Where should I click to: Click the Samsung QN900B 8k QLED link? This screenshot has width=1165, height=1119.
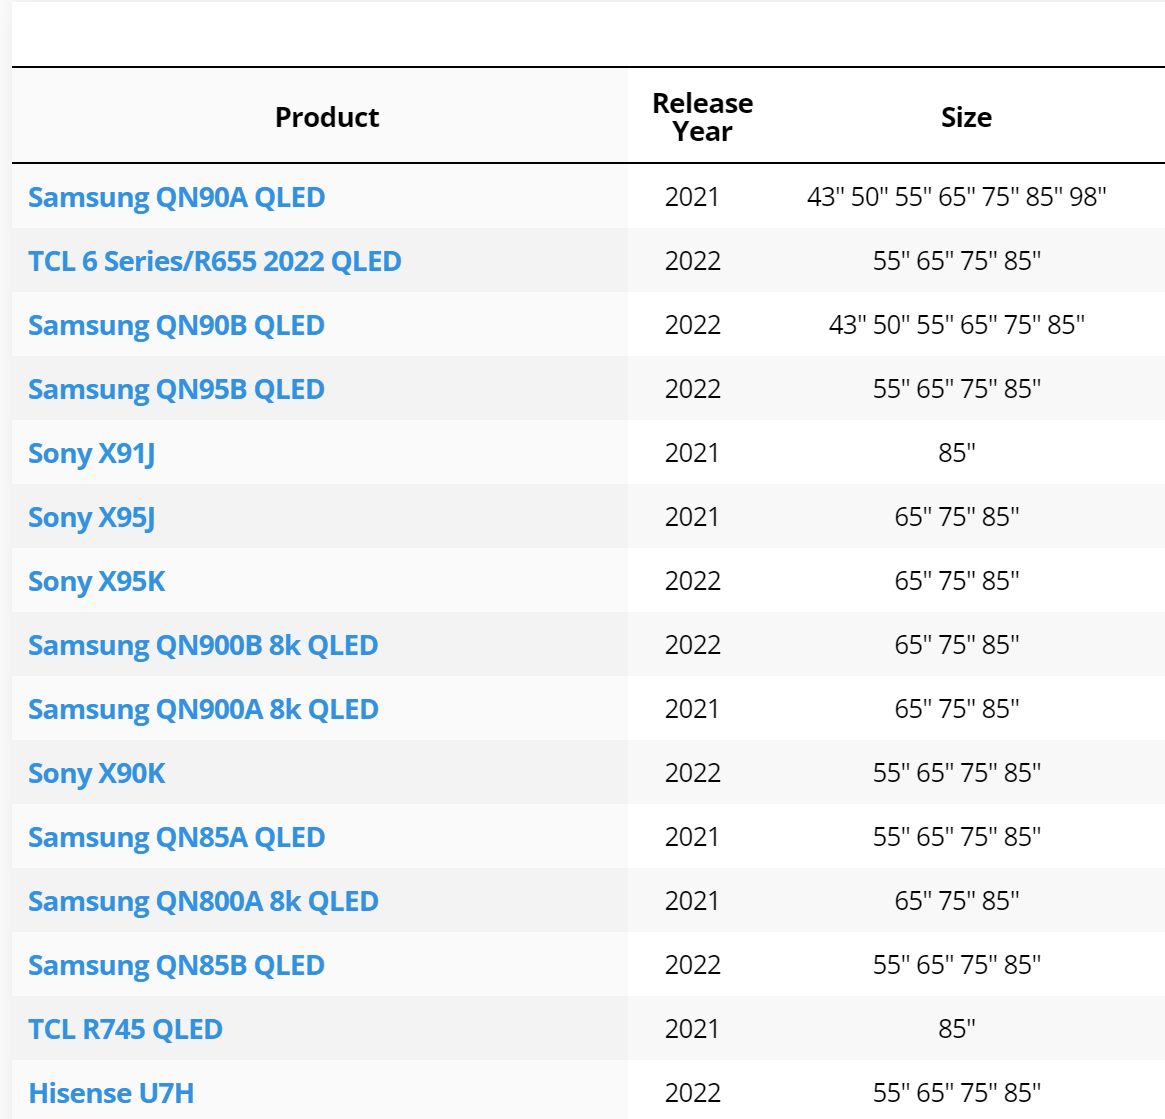coord(203,645)
